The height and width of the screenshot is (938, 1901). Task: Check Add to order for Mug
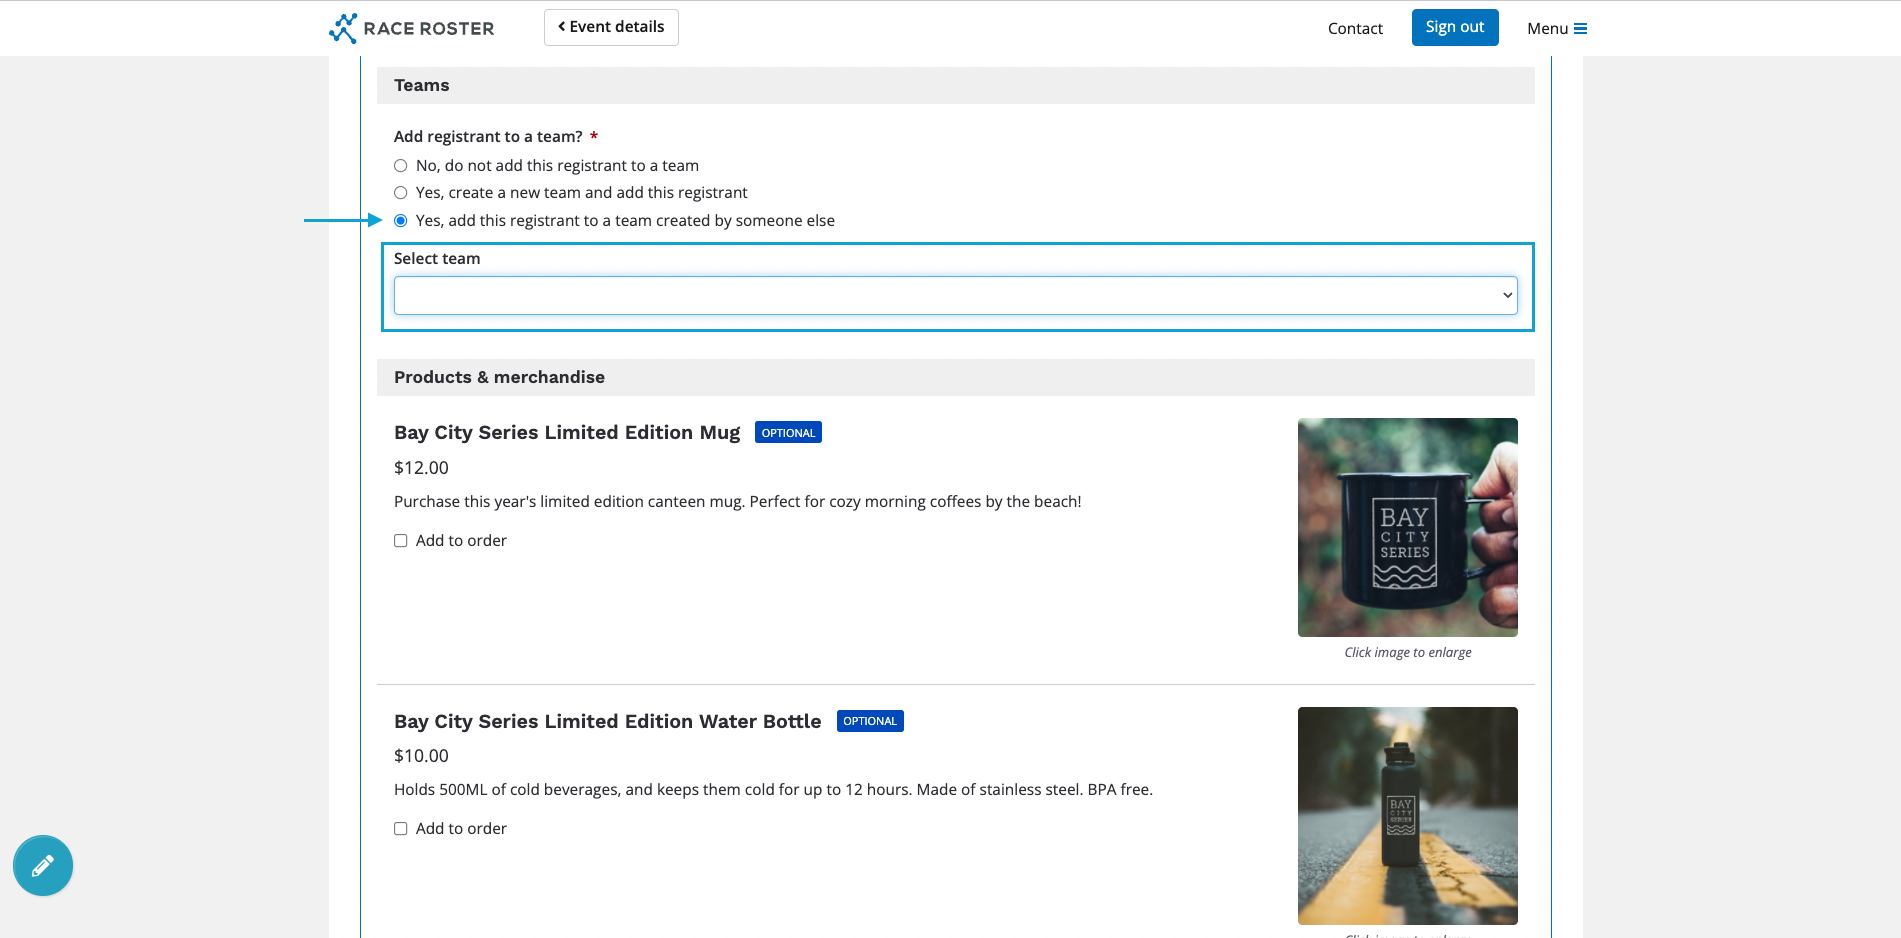[401, 541]
